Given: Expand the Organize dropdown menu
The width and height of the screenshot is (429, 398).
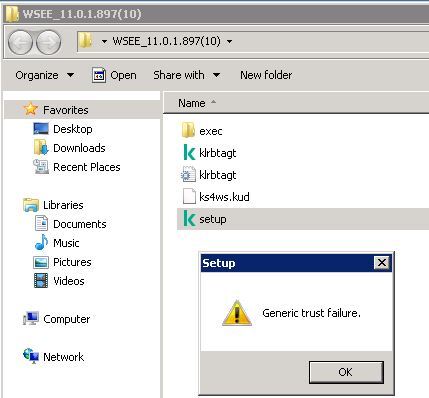Looking at the screenshot, I should (x=45, y=75).
